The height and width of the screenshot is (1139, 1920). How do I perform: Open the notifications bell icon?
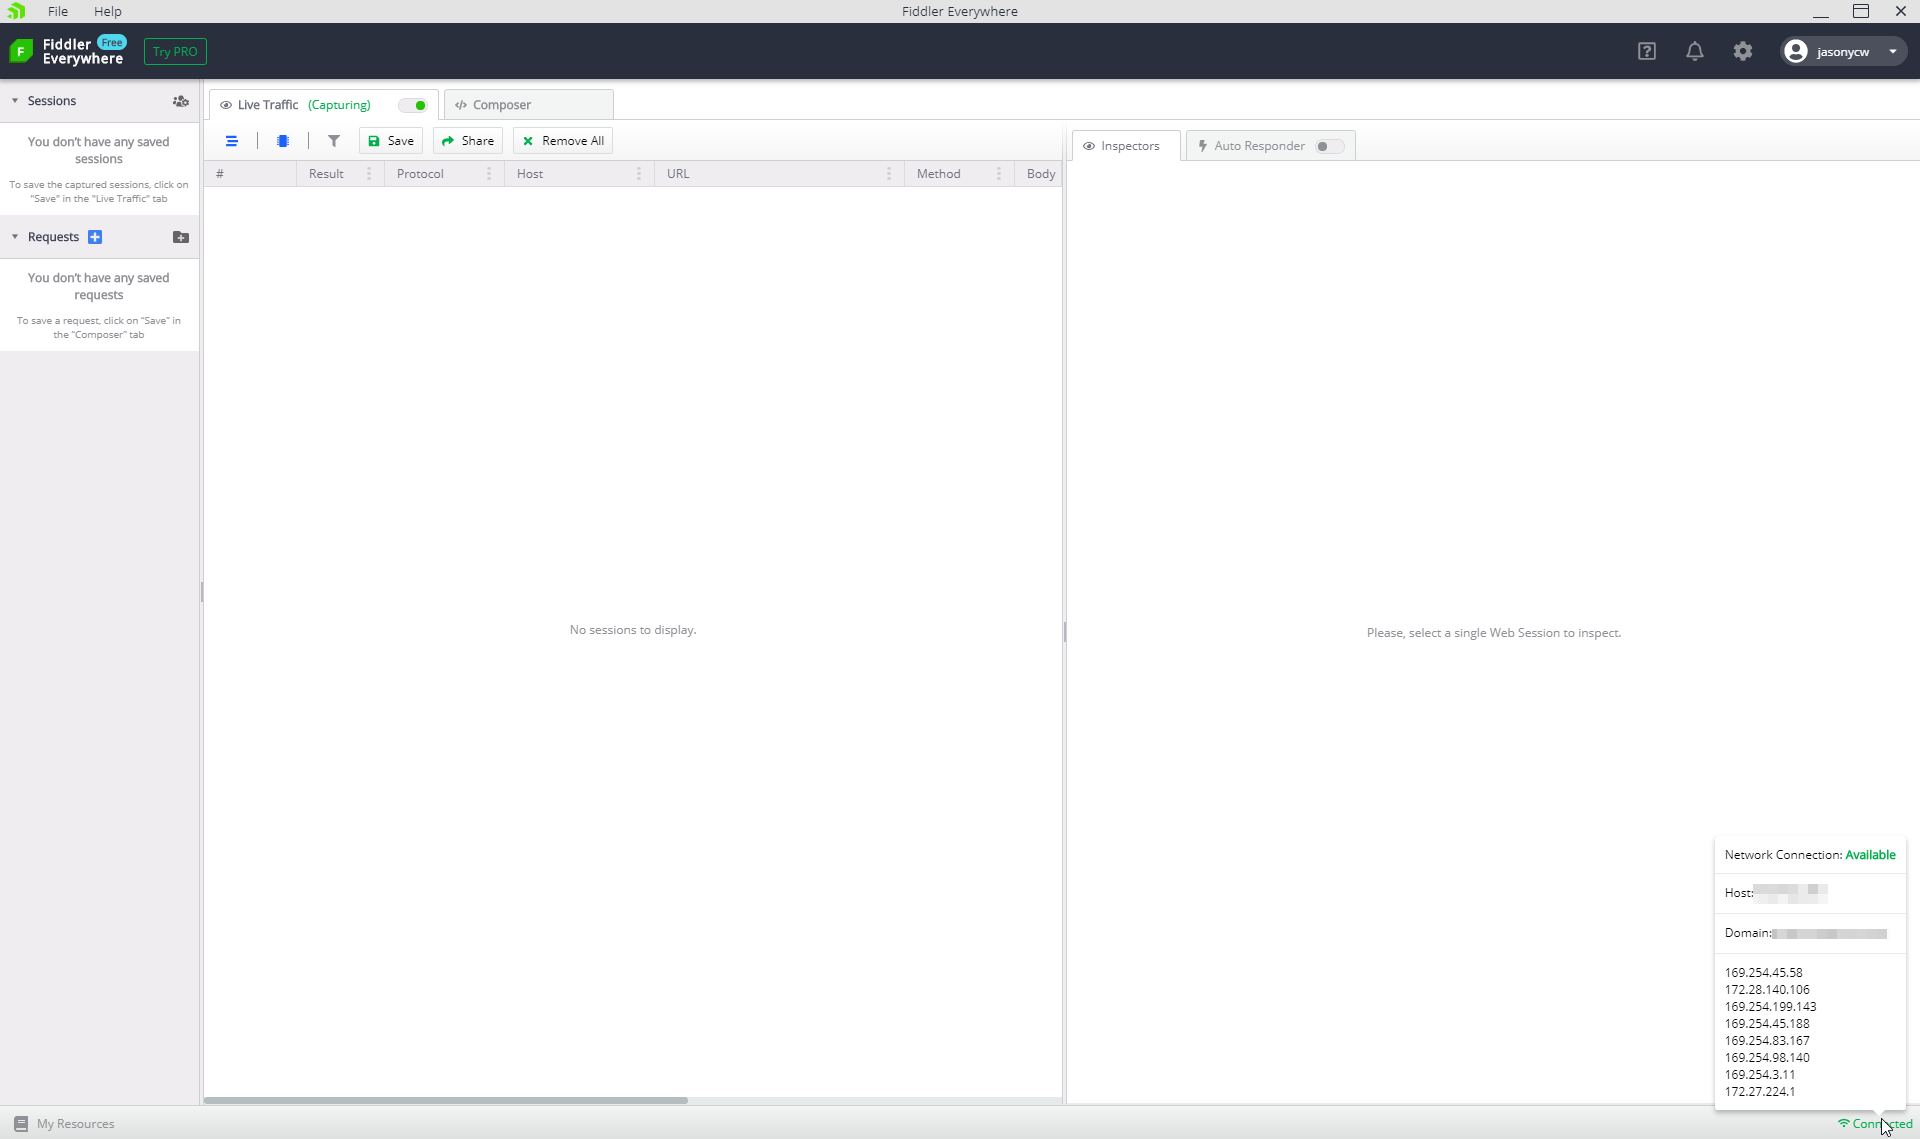(x=1694, y=51)
